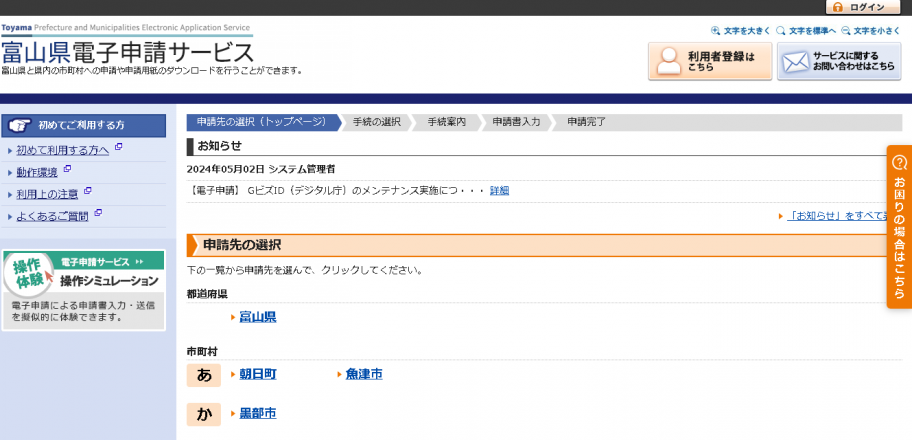This screenshot has width=912, height=440.
Task: Choose 黒部市 municipality link
Action: tap(258, 413)
